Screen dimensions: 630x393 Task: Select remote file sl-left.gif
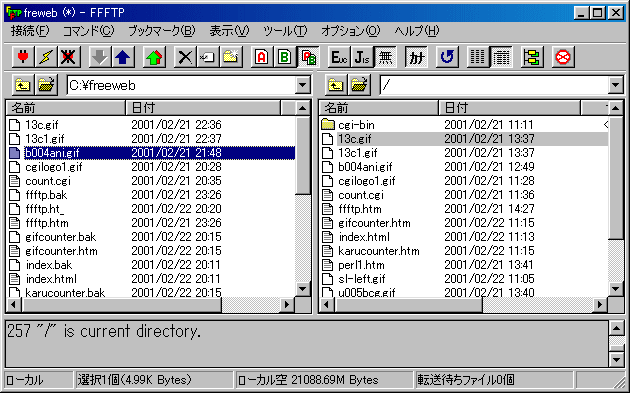(362, 279)
